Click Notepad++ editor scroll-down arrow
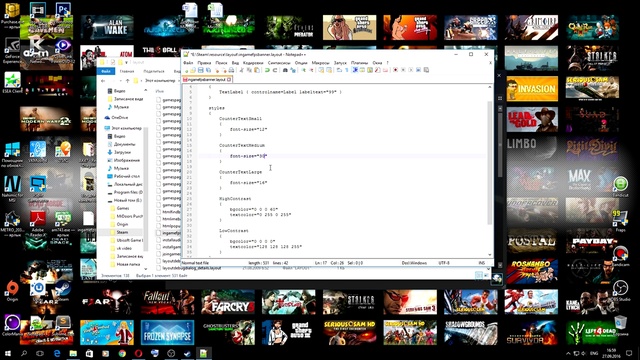The width and height of the screenshot is (640, 360). (490, 254)
